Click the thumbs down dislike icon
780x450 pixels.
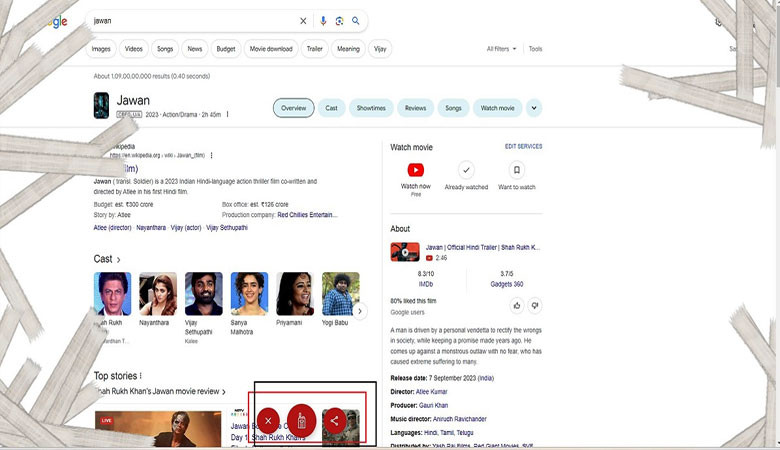535,305
